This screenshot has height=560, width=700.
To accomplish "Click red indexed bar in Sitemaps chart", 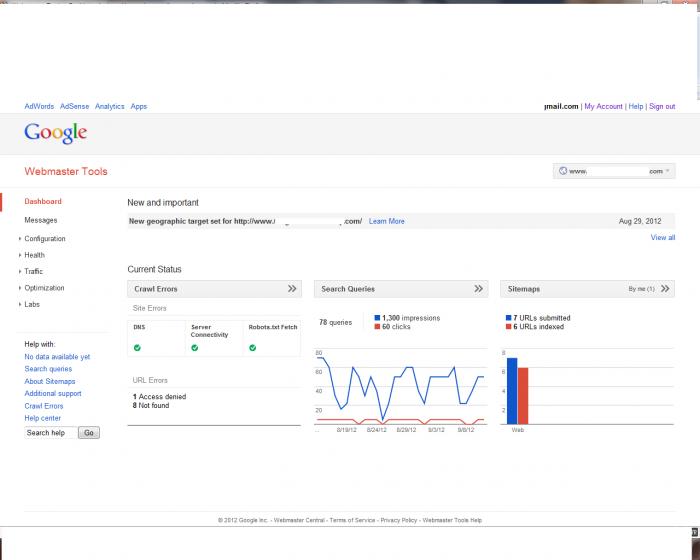I will point(523,396).
